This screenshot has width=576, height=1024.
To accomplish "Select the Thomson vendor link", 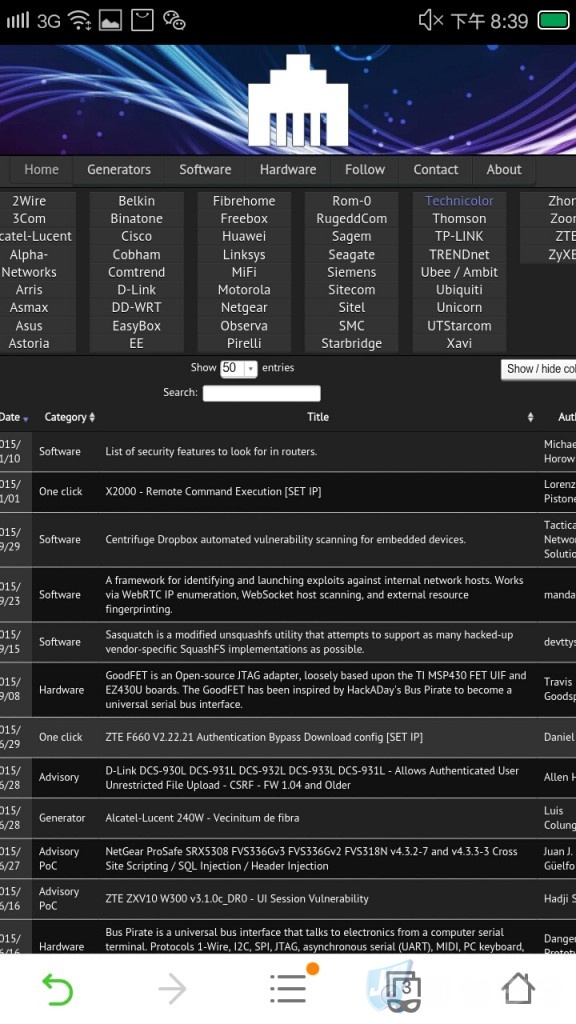I will tap(459, 219).
